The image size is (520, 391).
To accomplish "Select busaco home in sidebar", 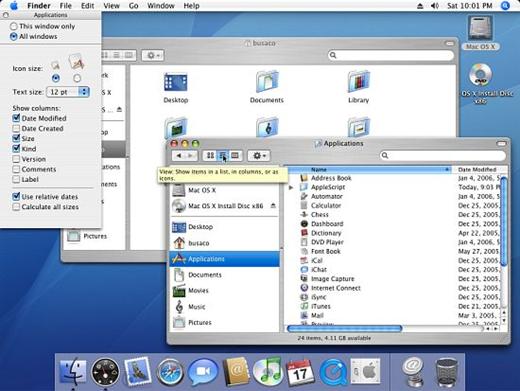I will pyautogui.click(x=224, y=243).
